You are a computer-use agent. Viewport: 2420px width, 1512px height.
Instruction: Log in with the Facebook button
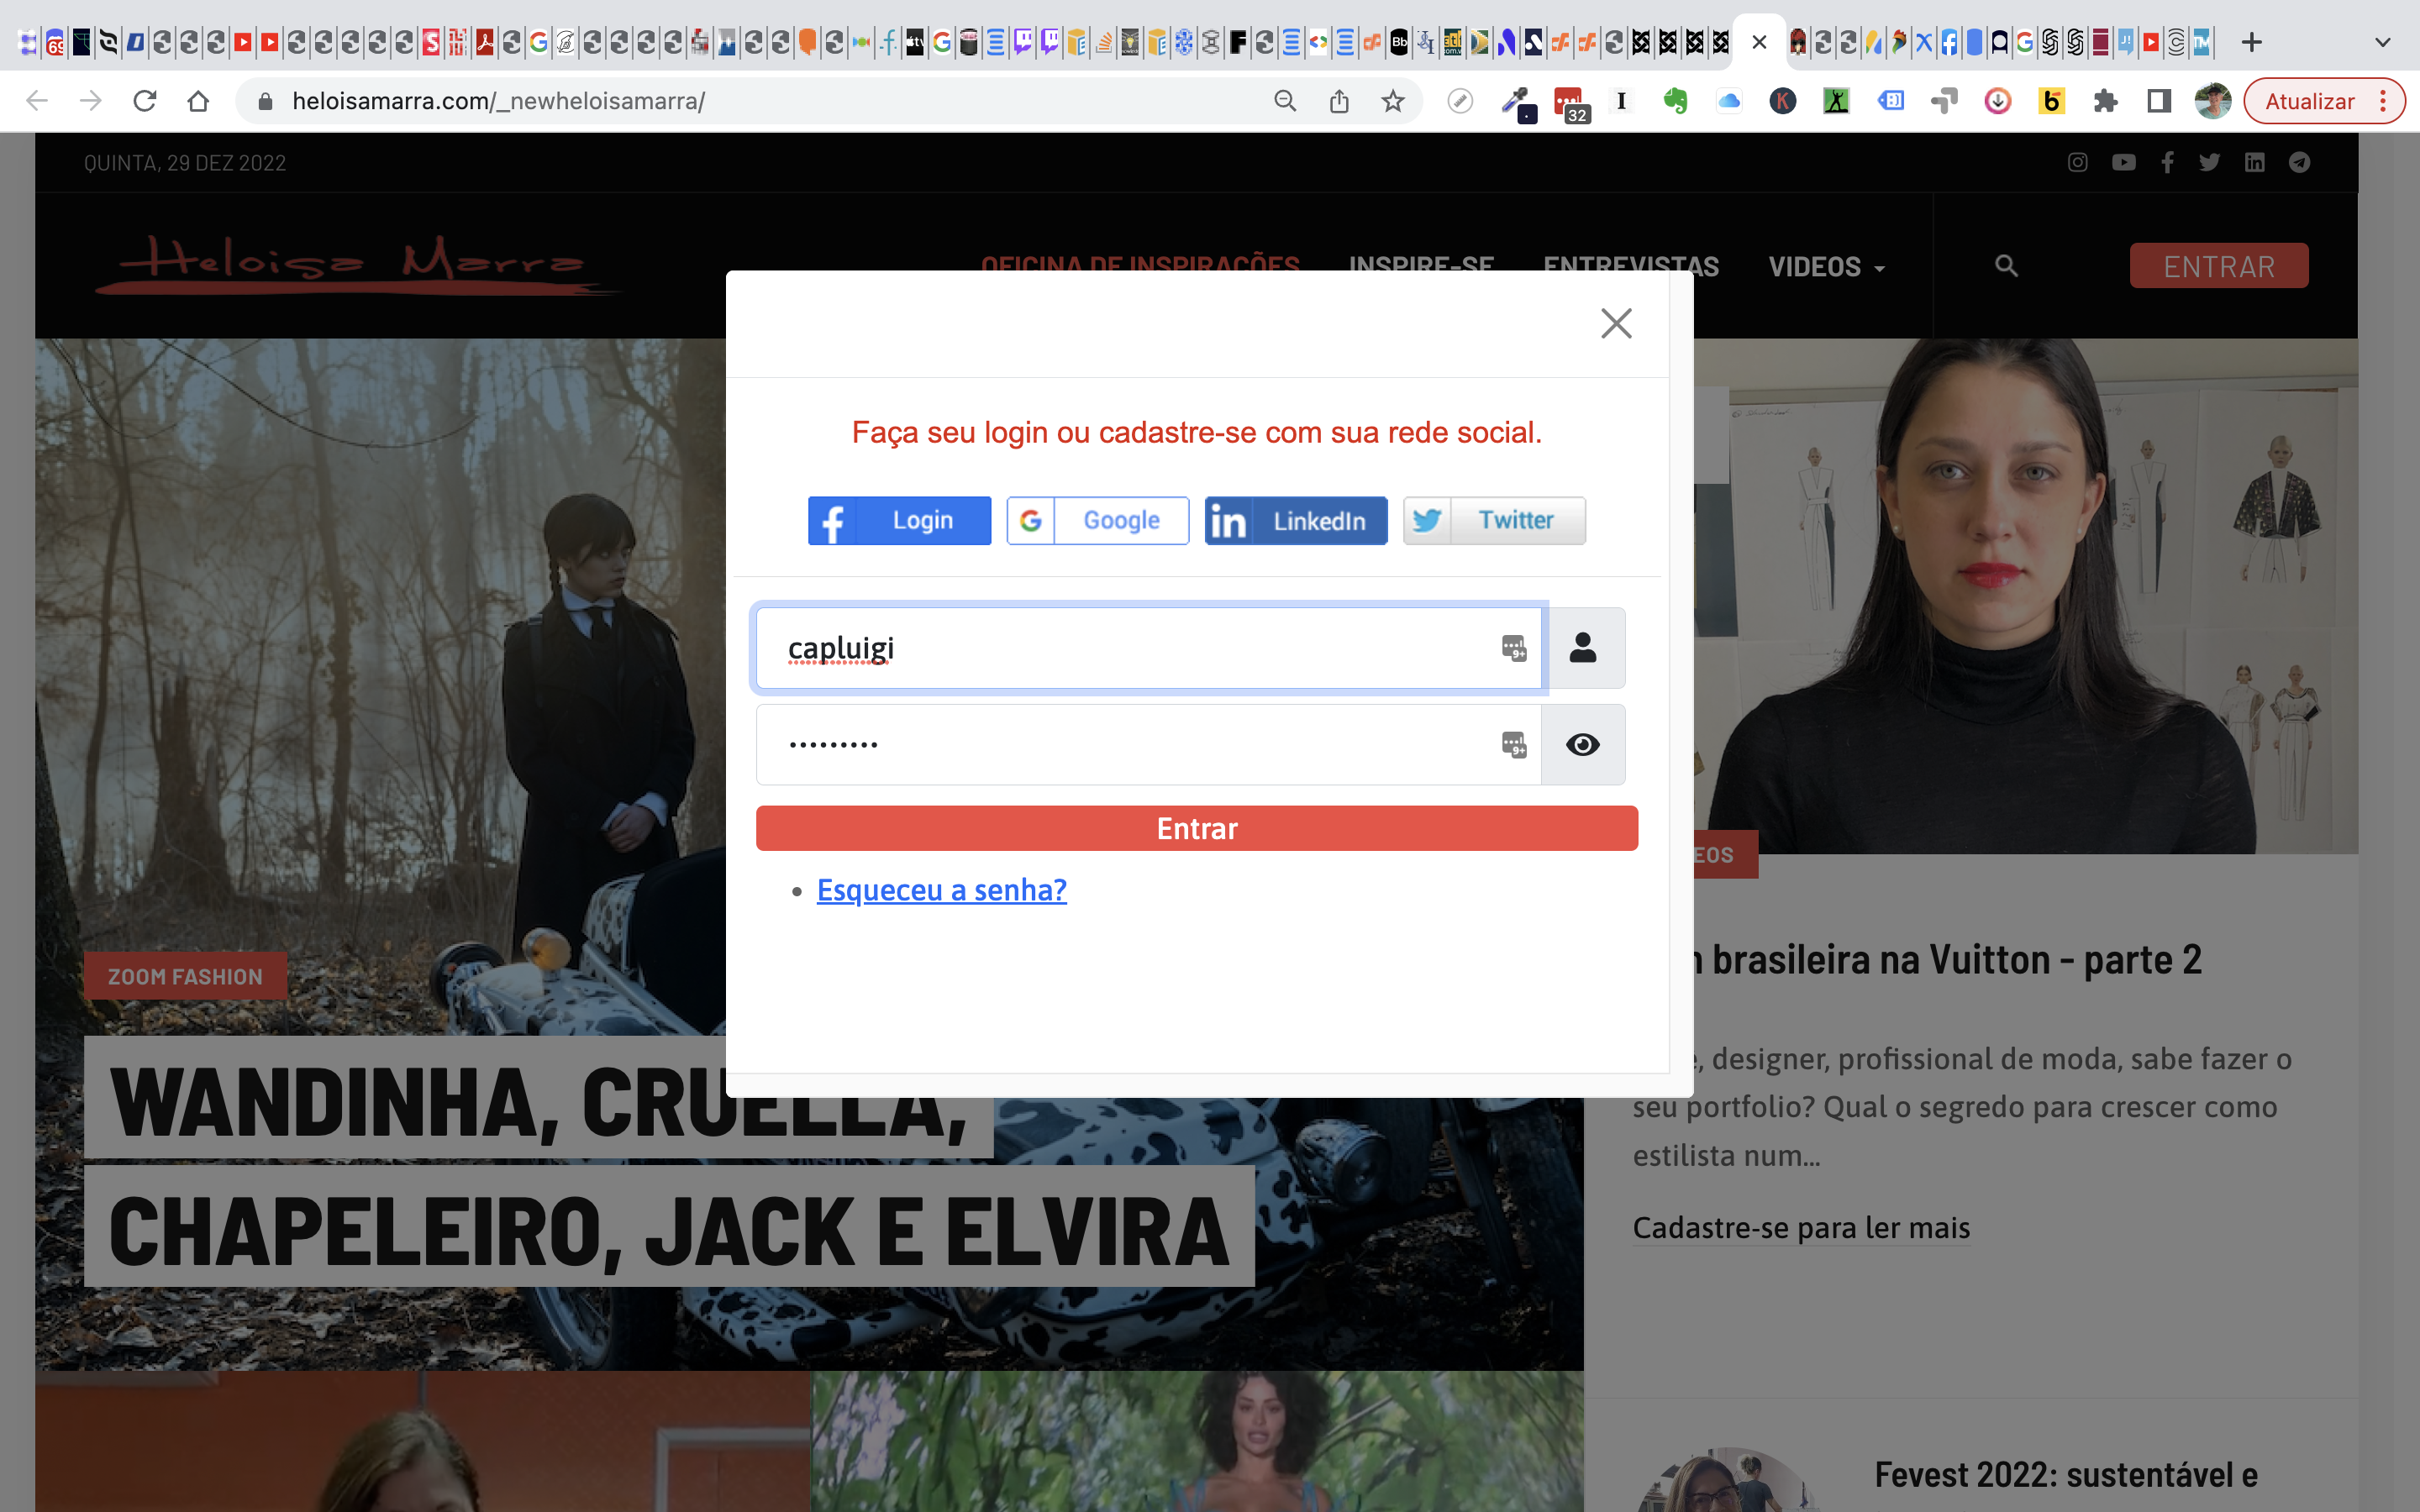click(x=899, y=520)
